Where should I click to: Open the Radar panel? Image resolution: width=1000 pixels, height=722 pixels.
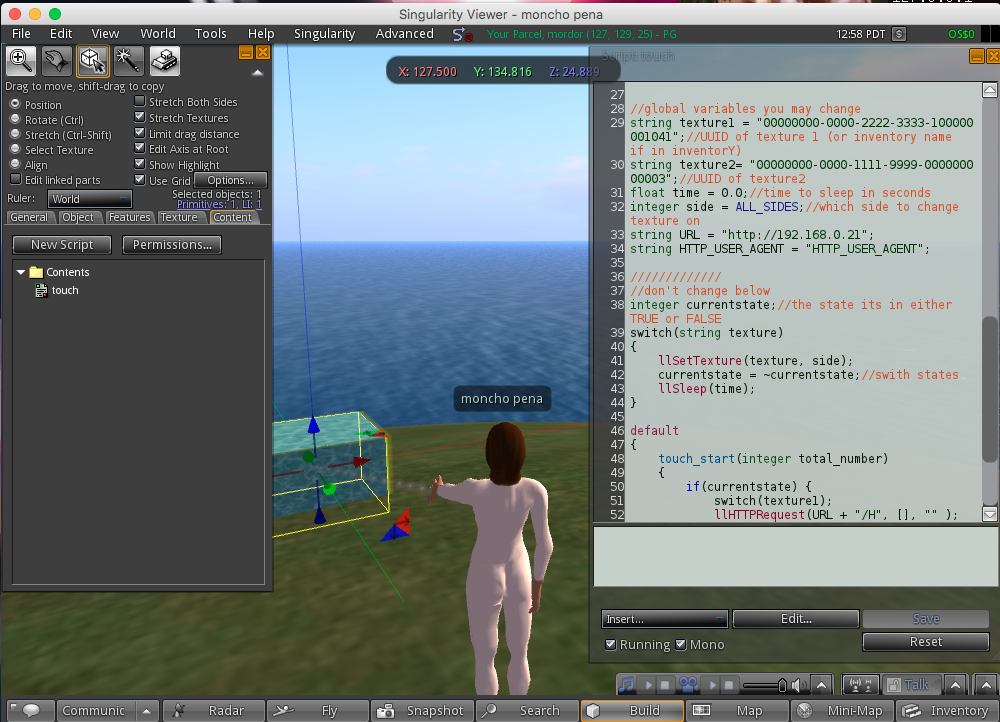tap(214, 711)
